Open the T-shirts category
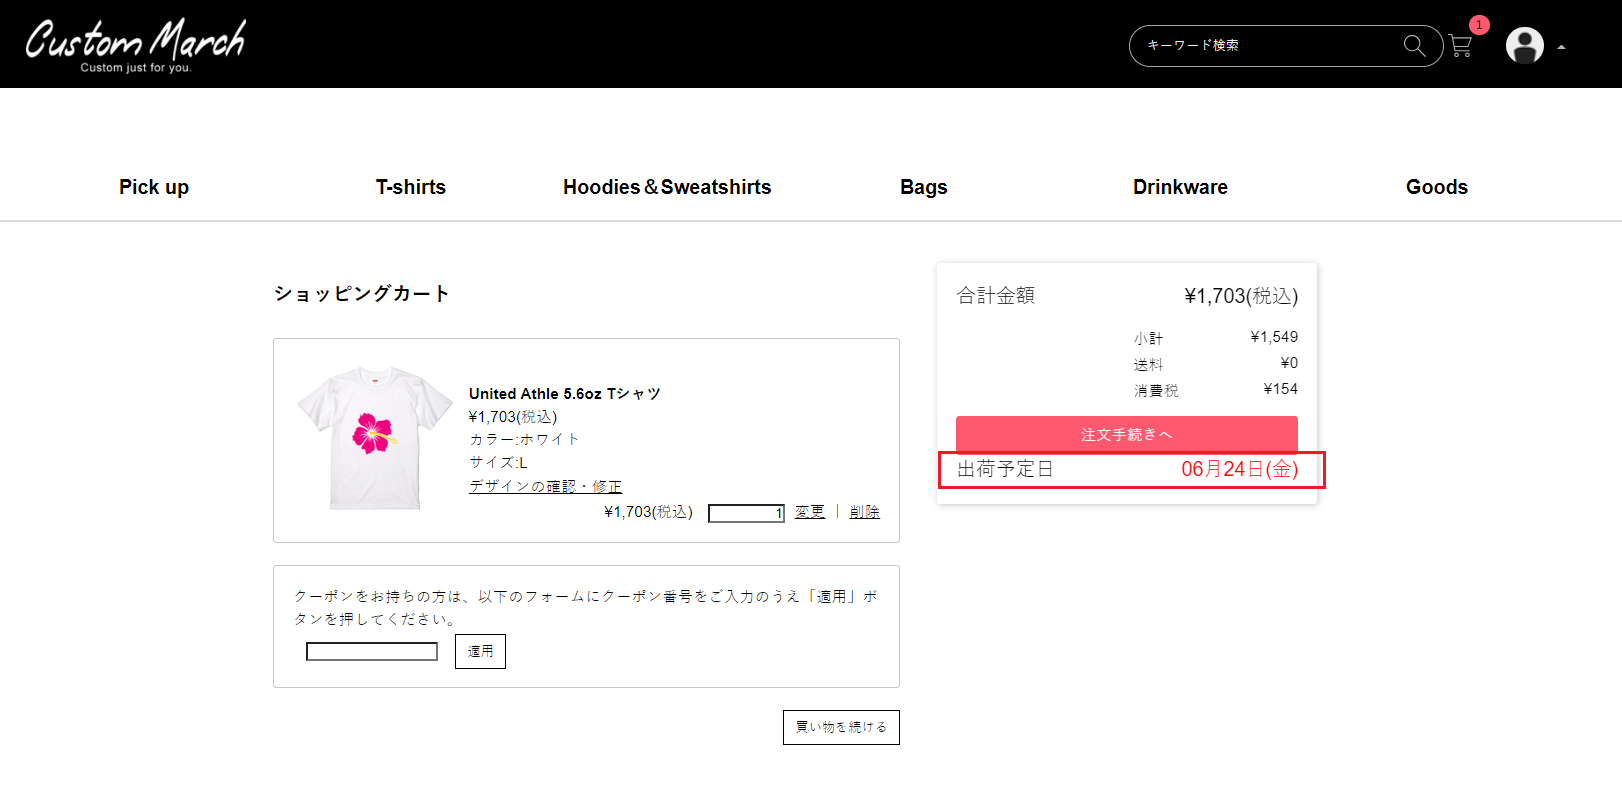The image size is (1622, 787). (x=411, y=187)
